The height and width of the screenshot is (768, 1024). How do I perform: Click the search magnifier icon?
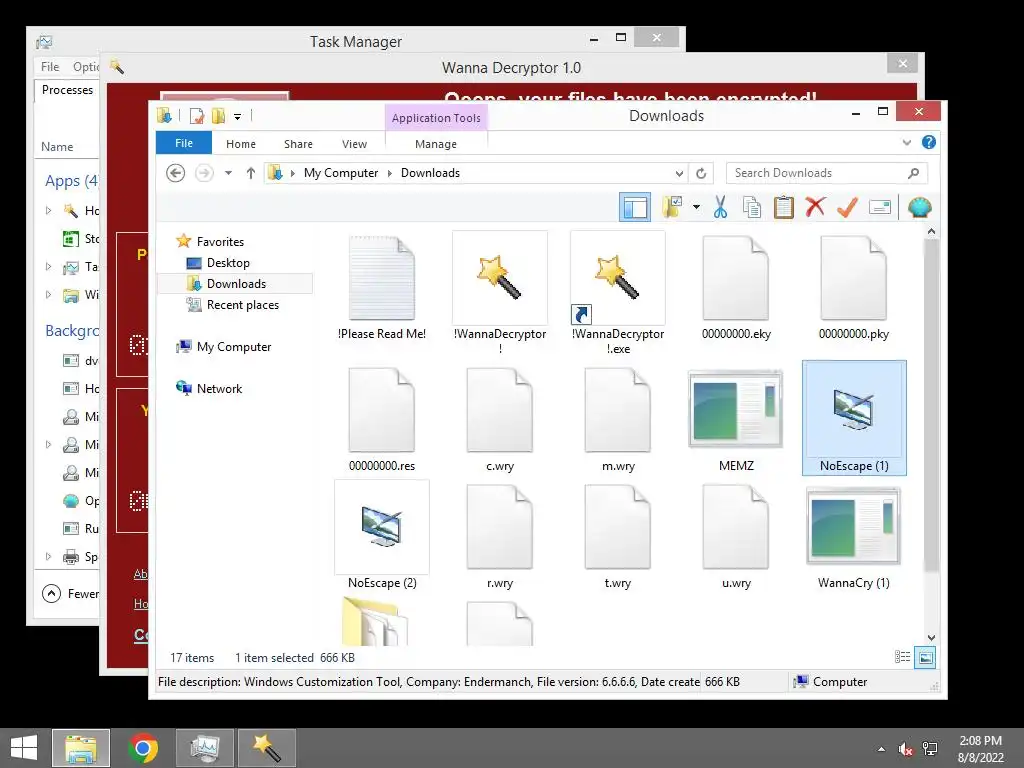pyautogui.click(x=914, y=173)
